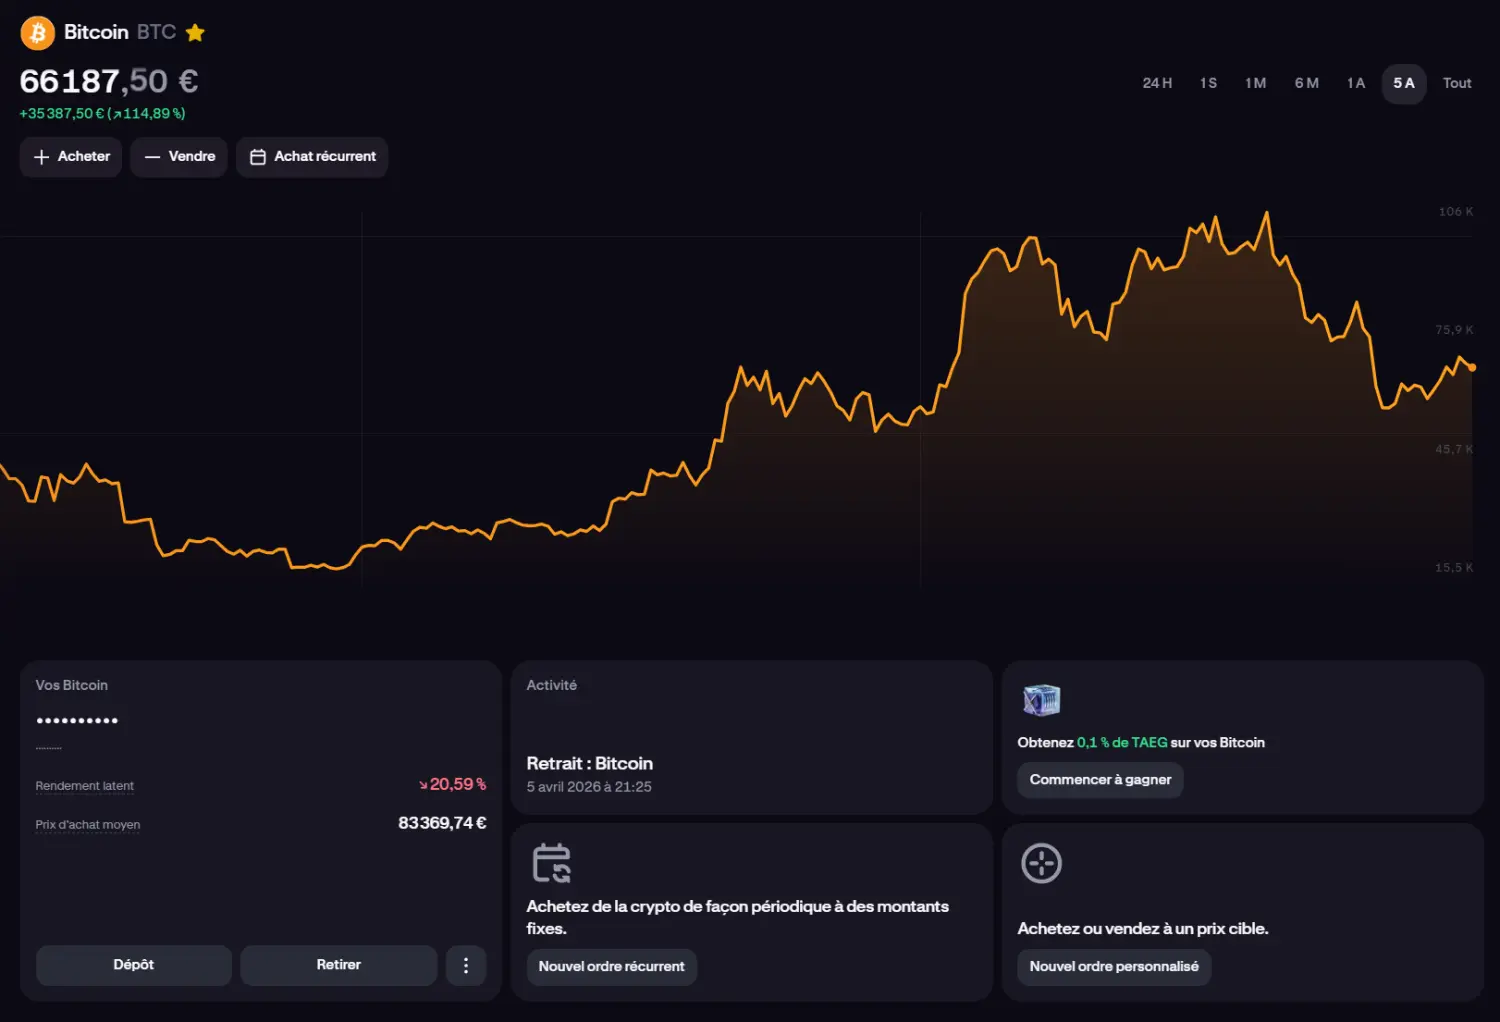
Task: Click the Retirer button
Action: tap(339, 965)
